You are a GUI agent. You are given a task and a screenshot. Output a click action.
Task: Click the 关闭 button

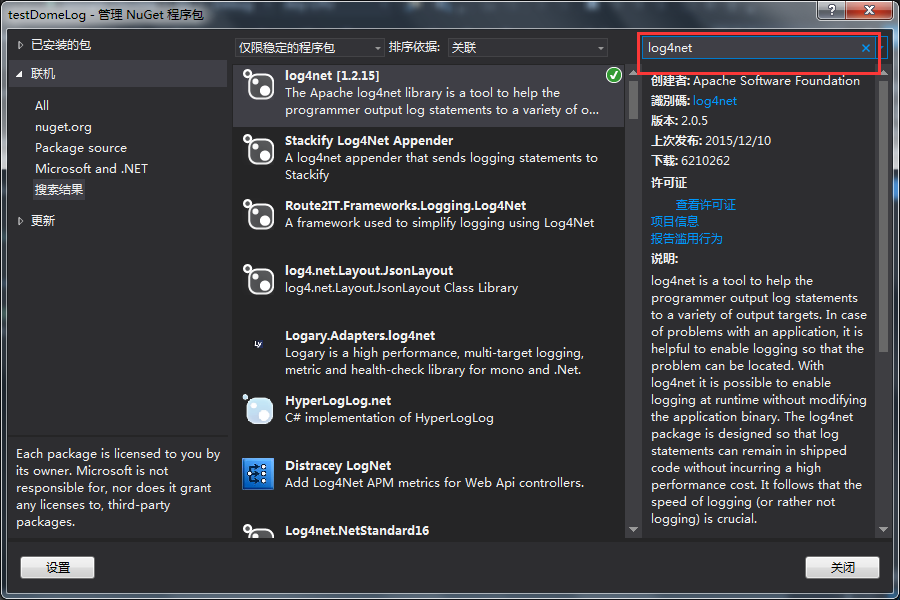[x=842, y=567]
